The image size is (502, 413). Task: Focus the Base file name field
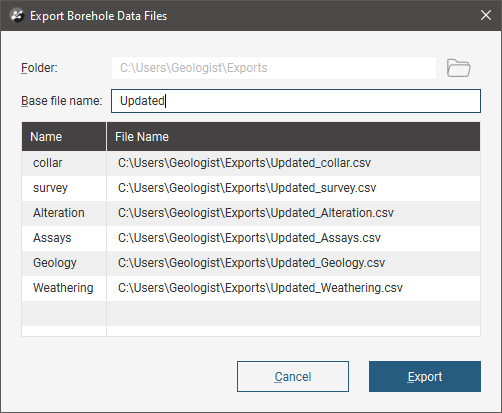pos(296,101)
